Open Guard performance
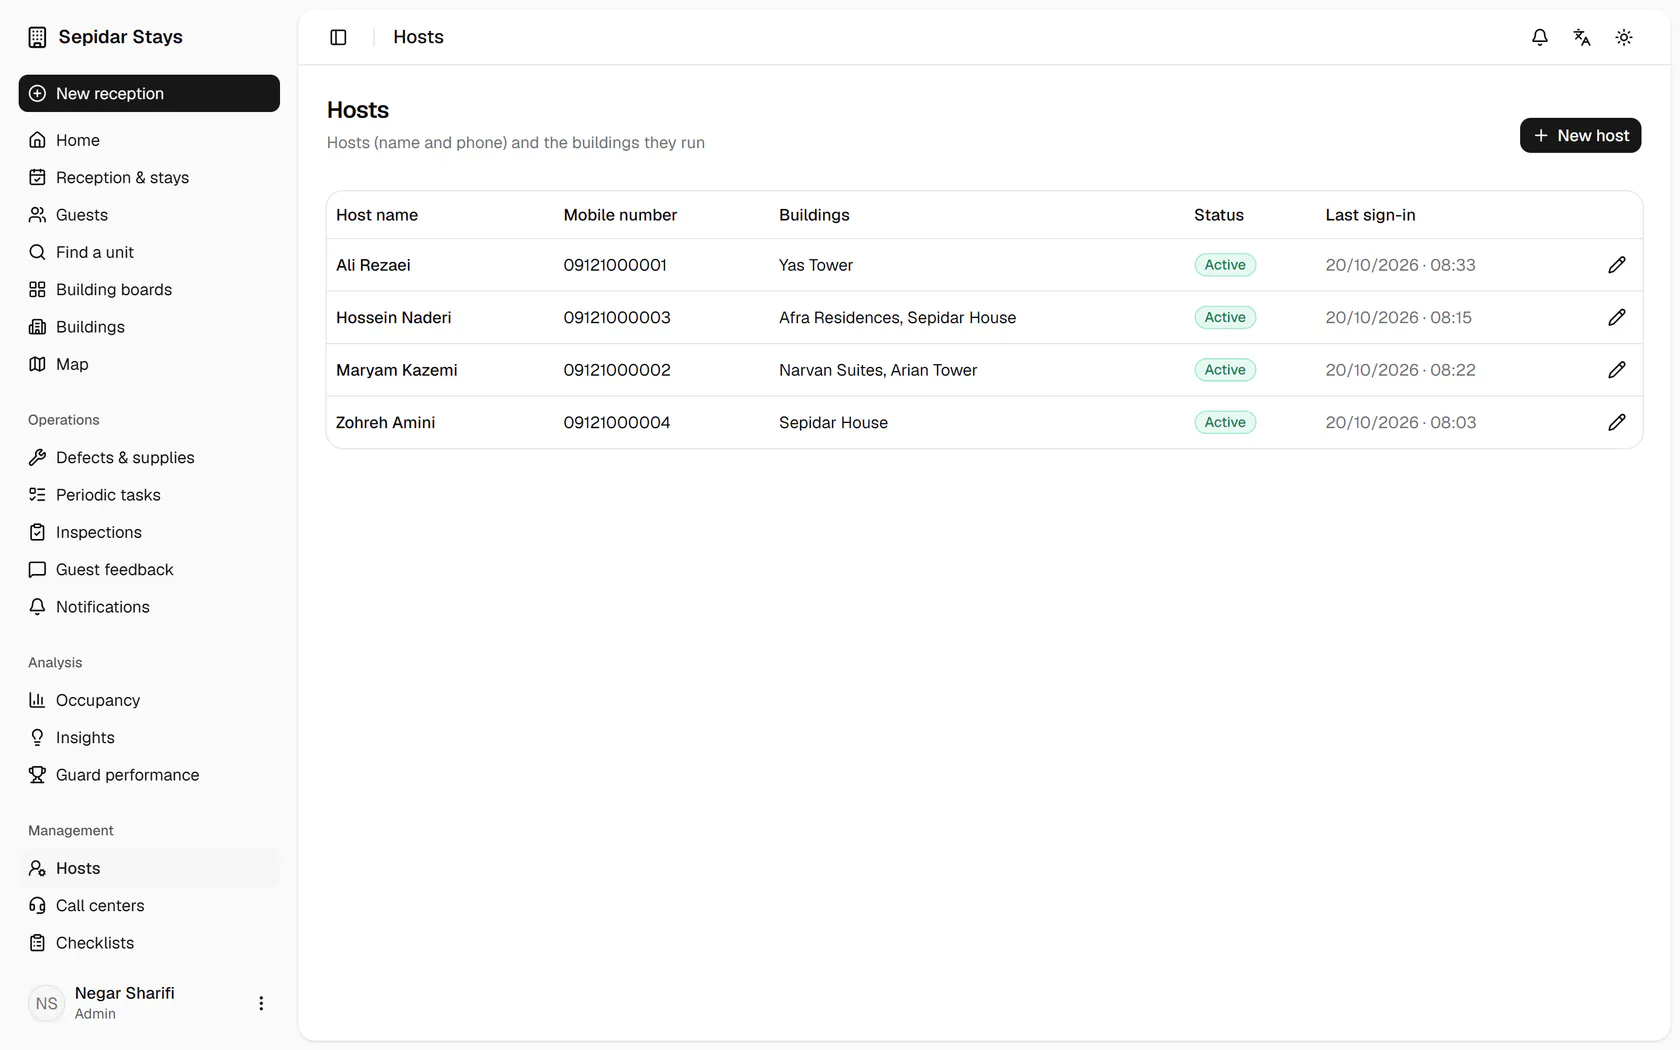Screen dimensions: 1680x1050 click(x=149, y=775)
